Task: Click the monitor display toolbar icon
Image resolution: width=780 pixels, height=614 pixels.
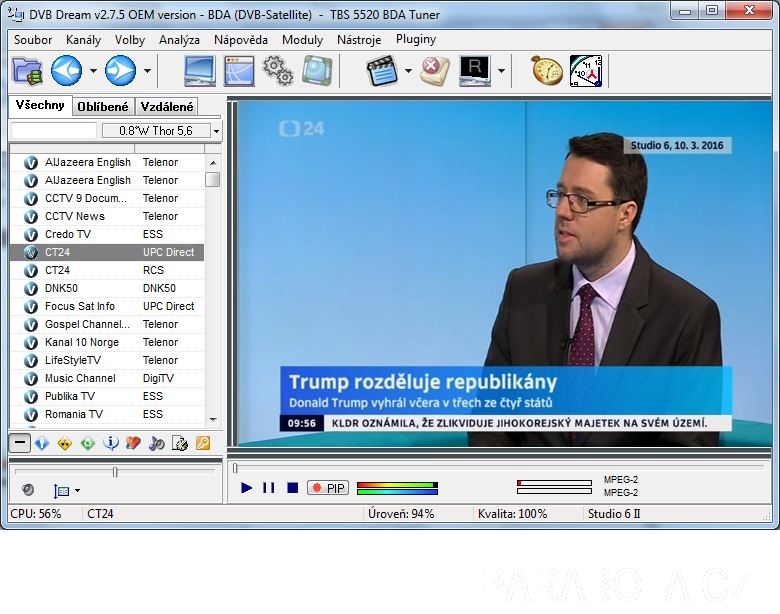Action: pyautogui.click(x=199, y=71)
